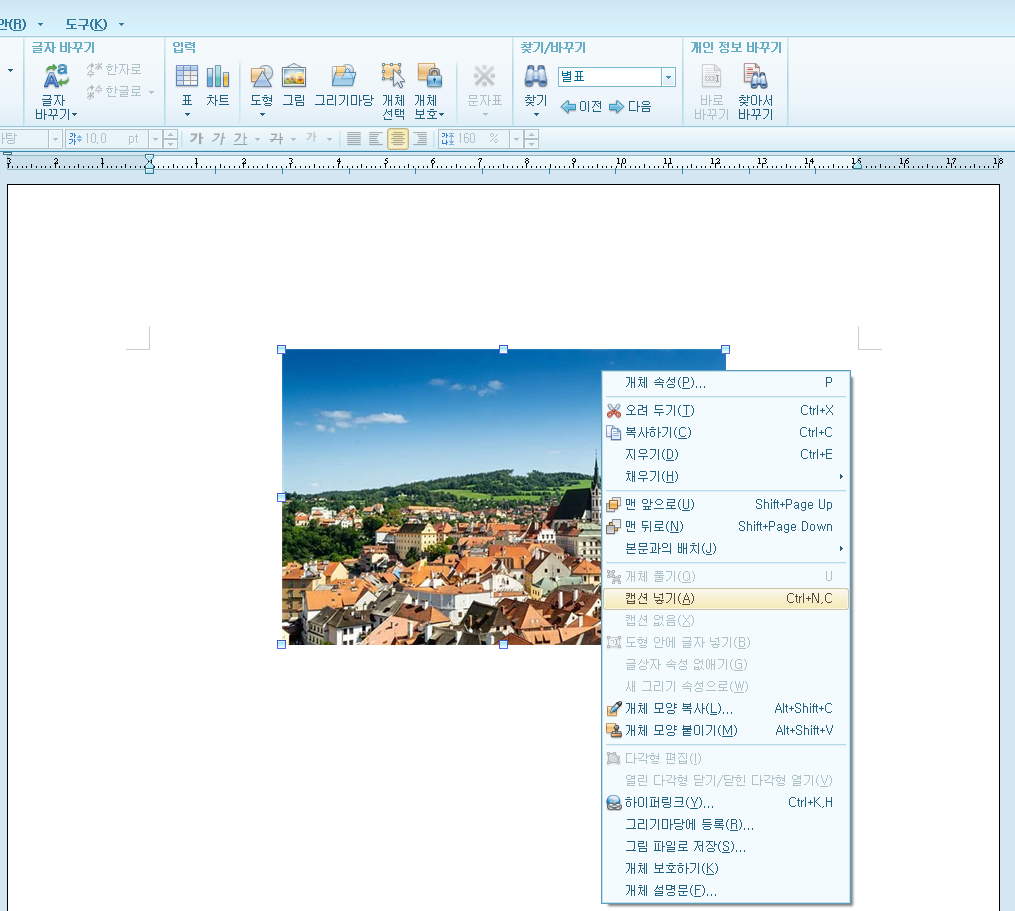Apply justified paragraph alignment
This screenshot has height=911, width=1015.
point(353,139)
